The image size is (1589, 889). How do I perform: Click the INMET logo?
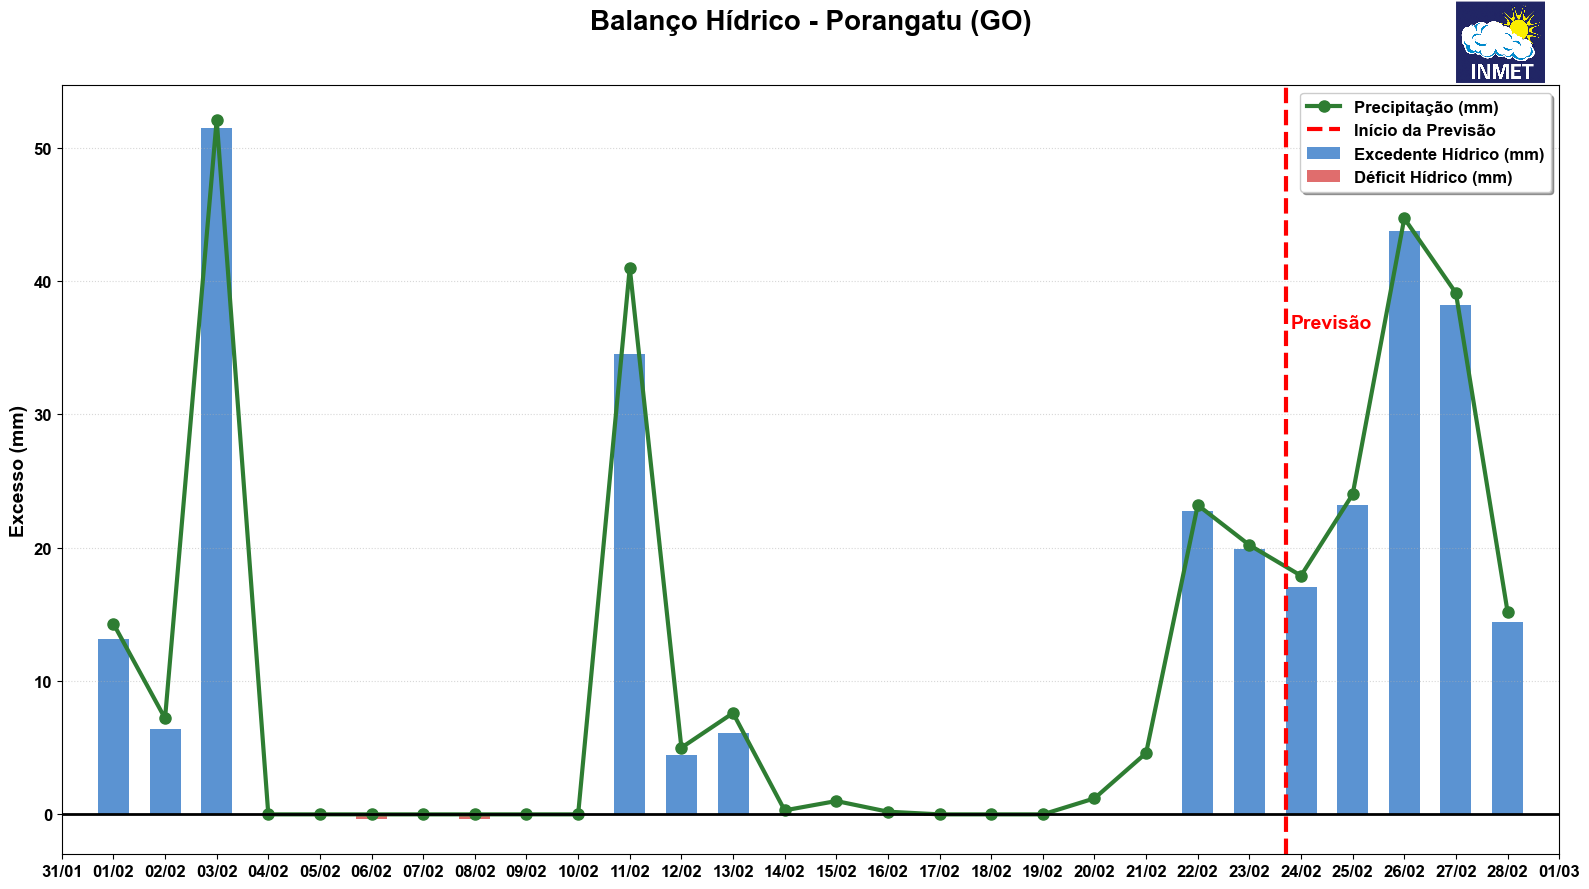(1499, 42)
